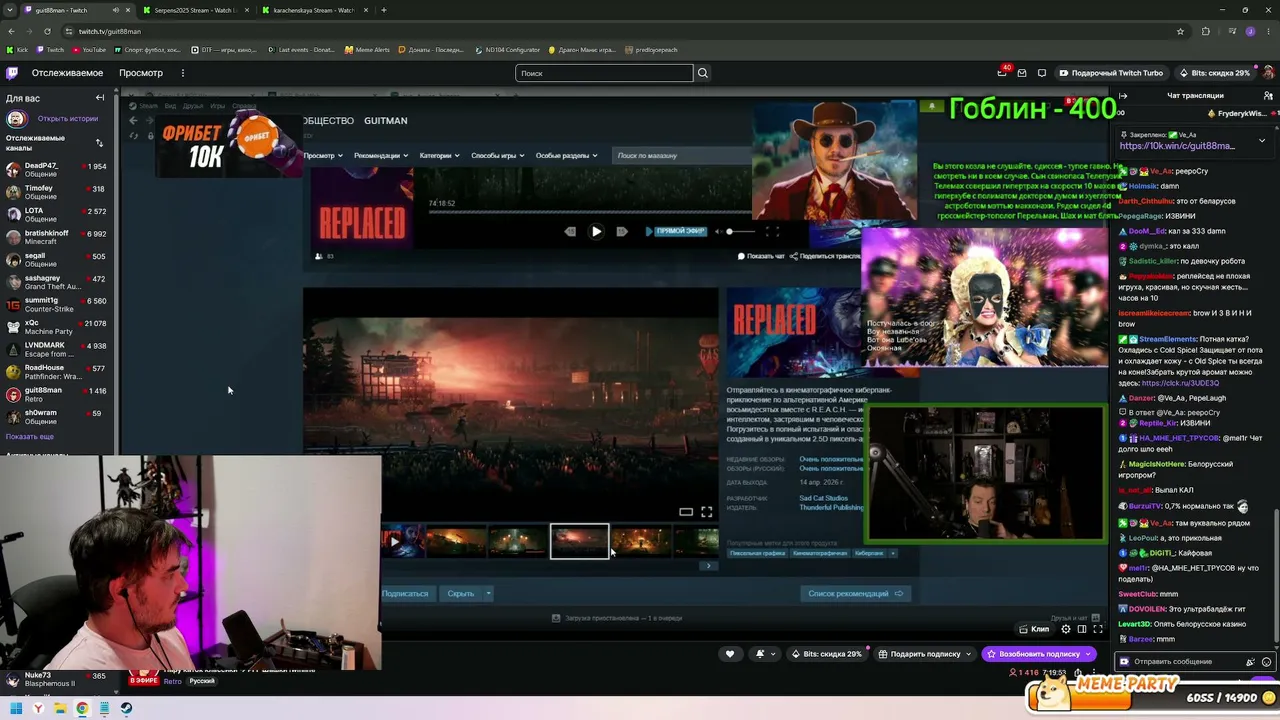This screenshot has width=1280, height=720.
Task: Open the Steam Рекомендации dropdown
Action: 381,155
